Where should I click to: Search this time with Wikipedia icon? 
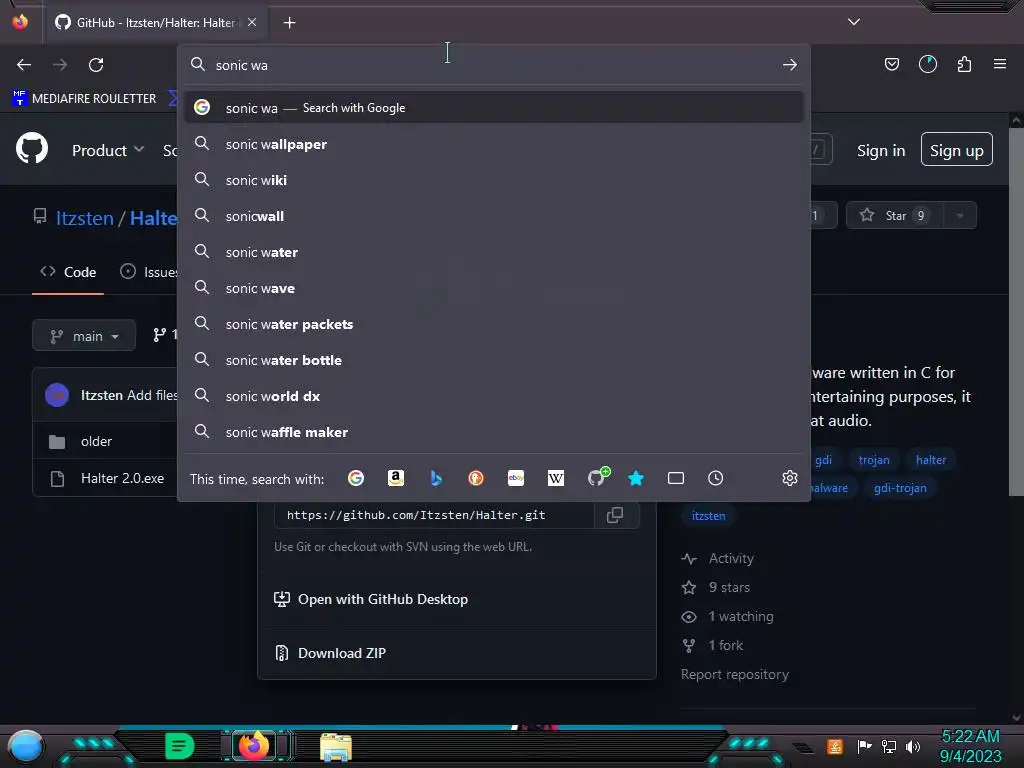coord(556,478)
